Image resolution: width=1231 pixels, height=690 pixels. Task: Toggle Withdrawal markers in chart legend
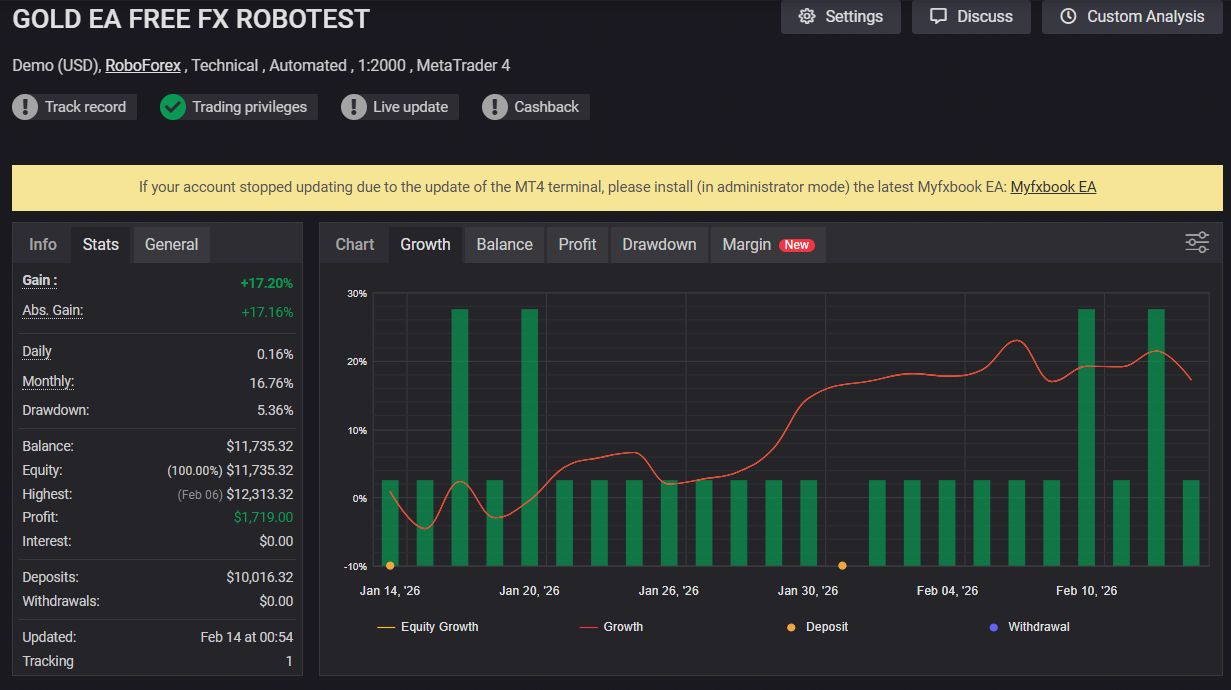(x=1027, y=627)
